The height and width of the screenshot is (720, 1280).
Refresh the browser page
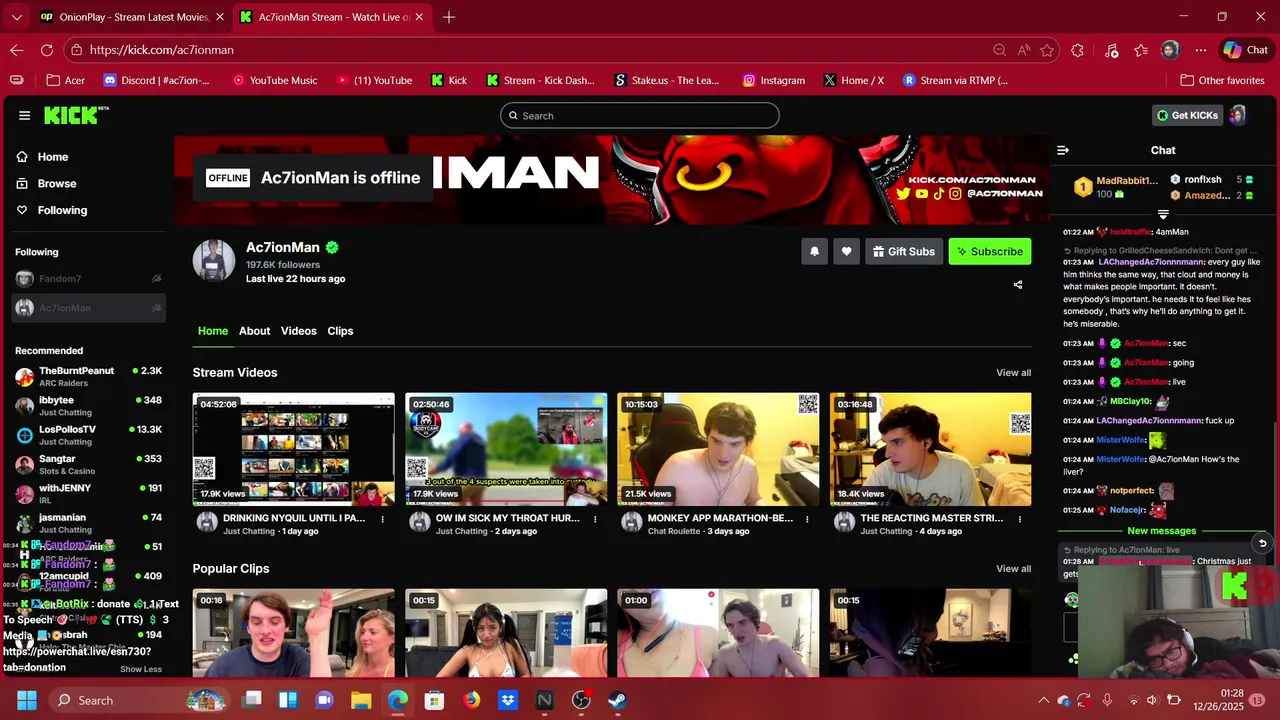(x=47, y=50)
